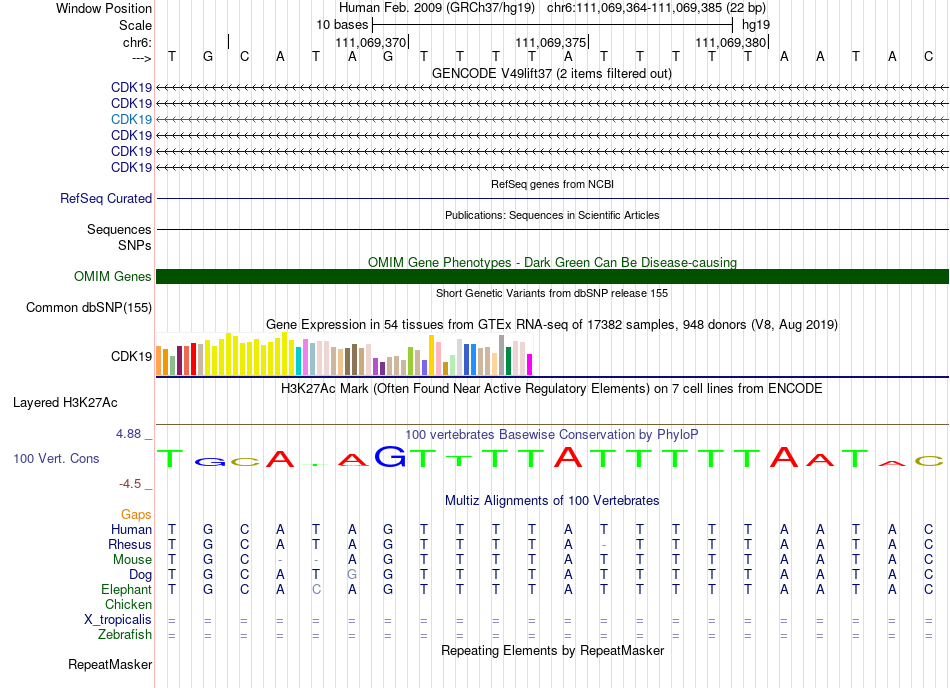Click the OMIM Gene Phenotypes green title

(x=552, y=262)
